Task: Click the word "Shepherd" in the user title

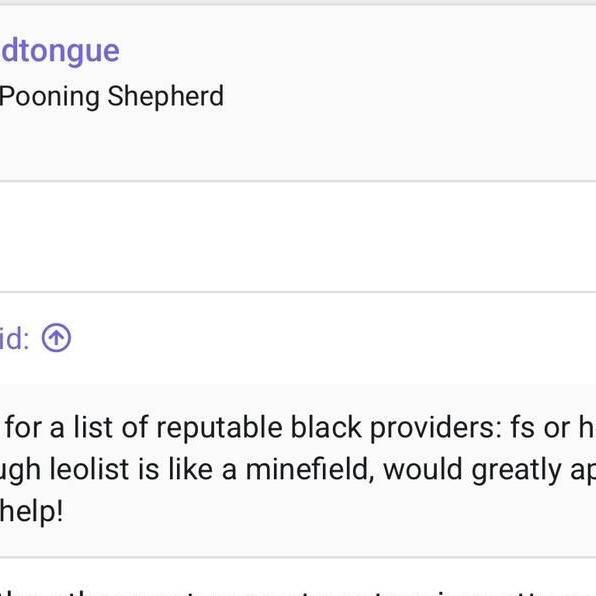Action: 165,96
